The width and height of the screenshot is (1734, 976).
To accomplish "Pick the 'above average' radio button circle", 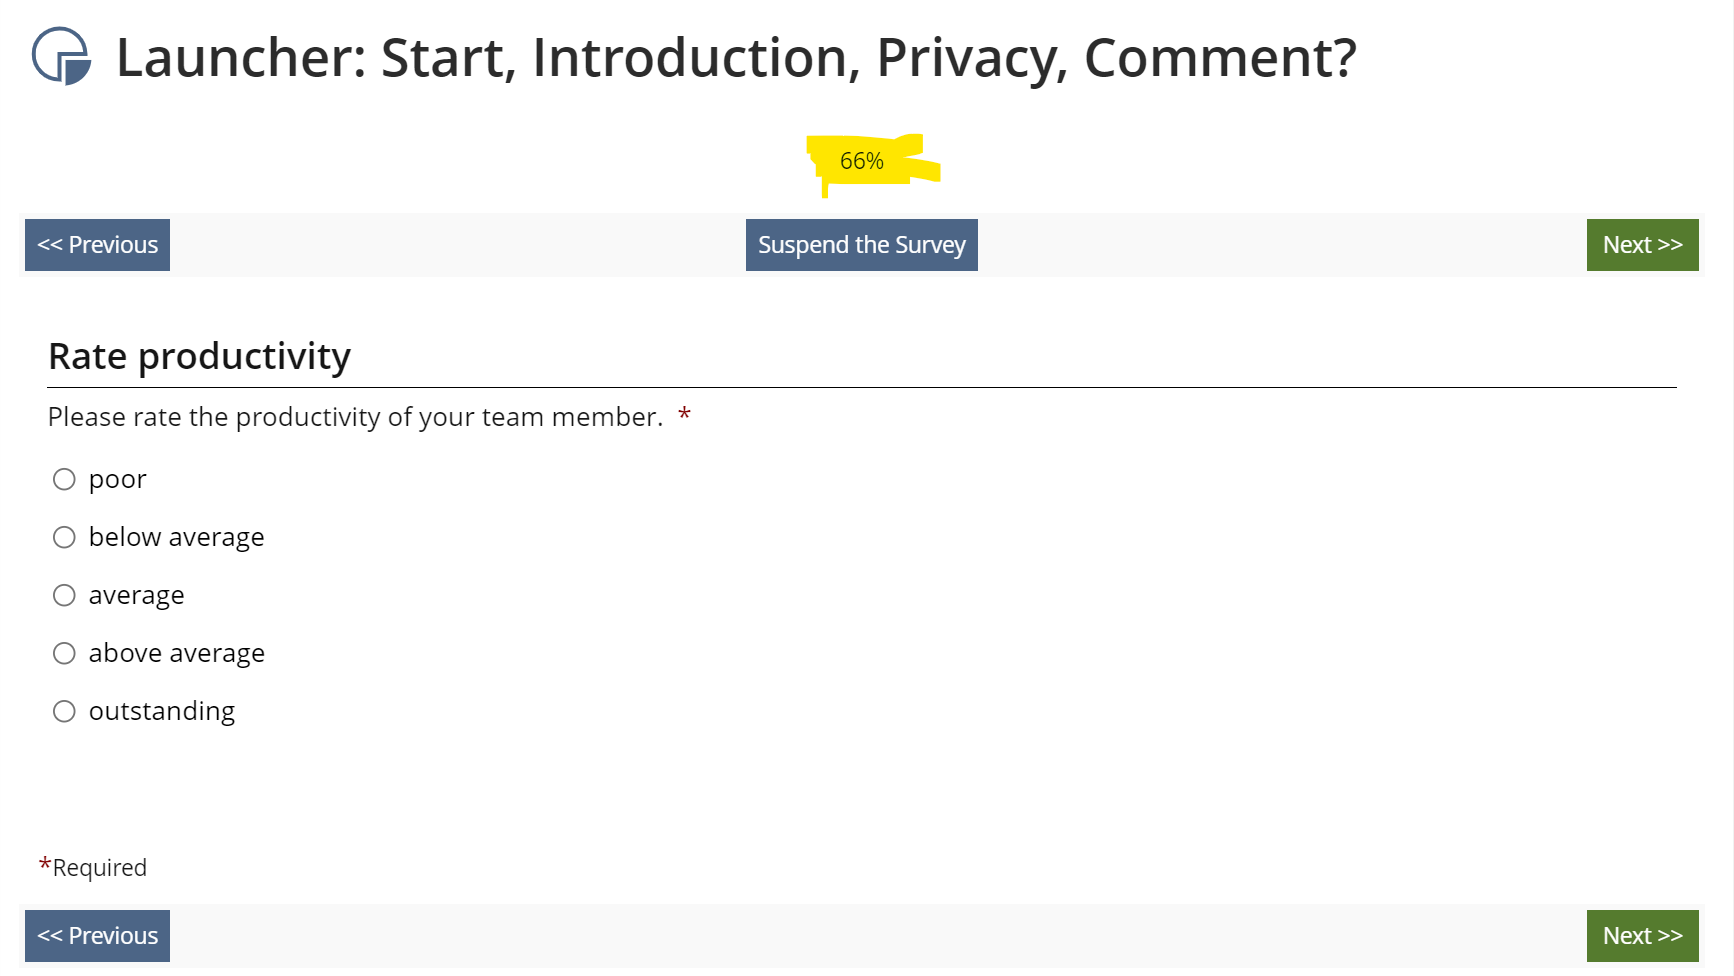I will click(x=64, y=654).
